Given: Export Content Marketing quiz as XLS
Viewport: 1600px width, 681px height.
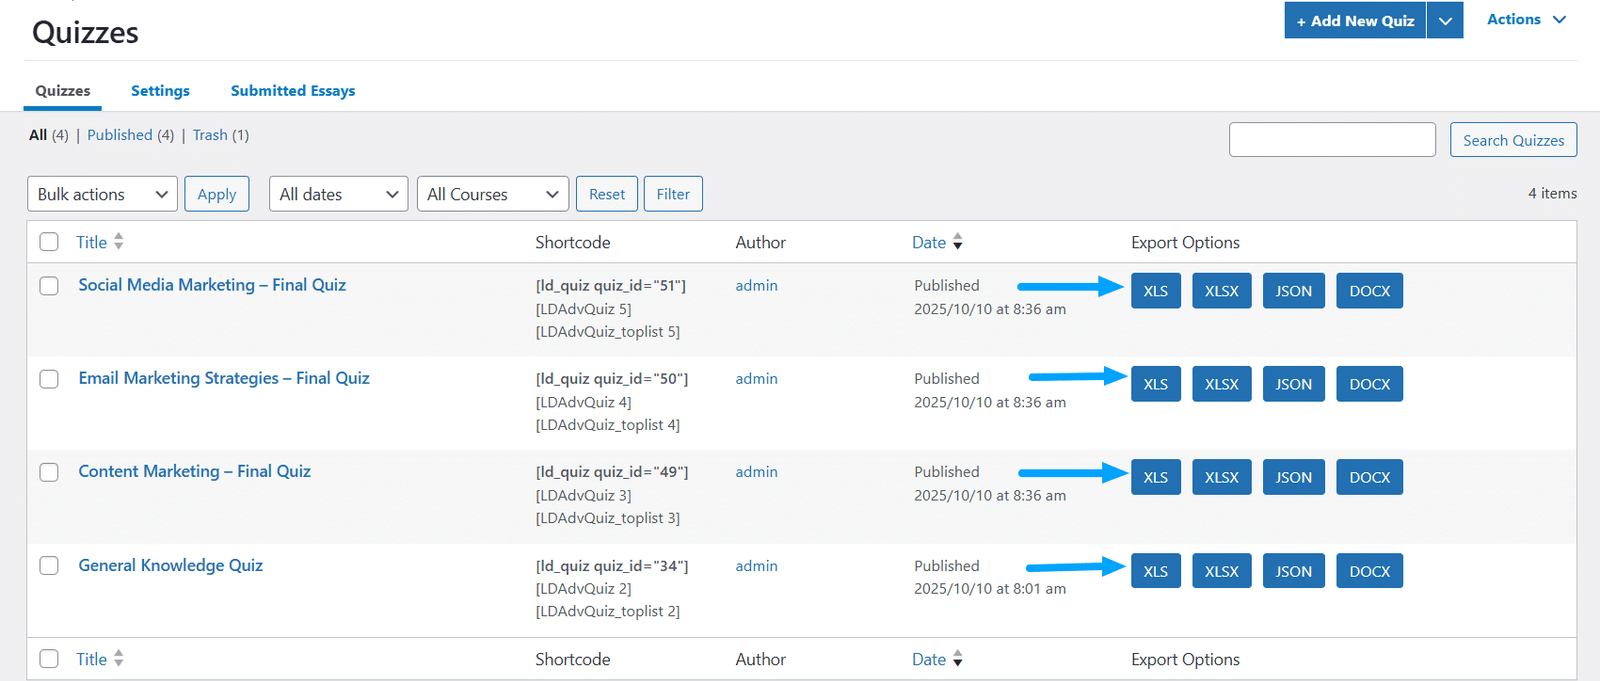Looking at the screenshot, I should coord(1156,477).
